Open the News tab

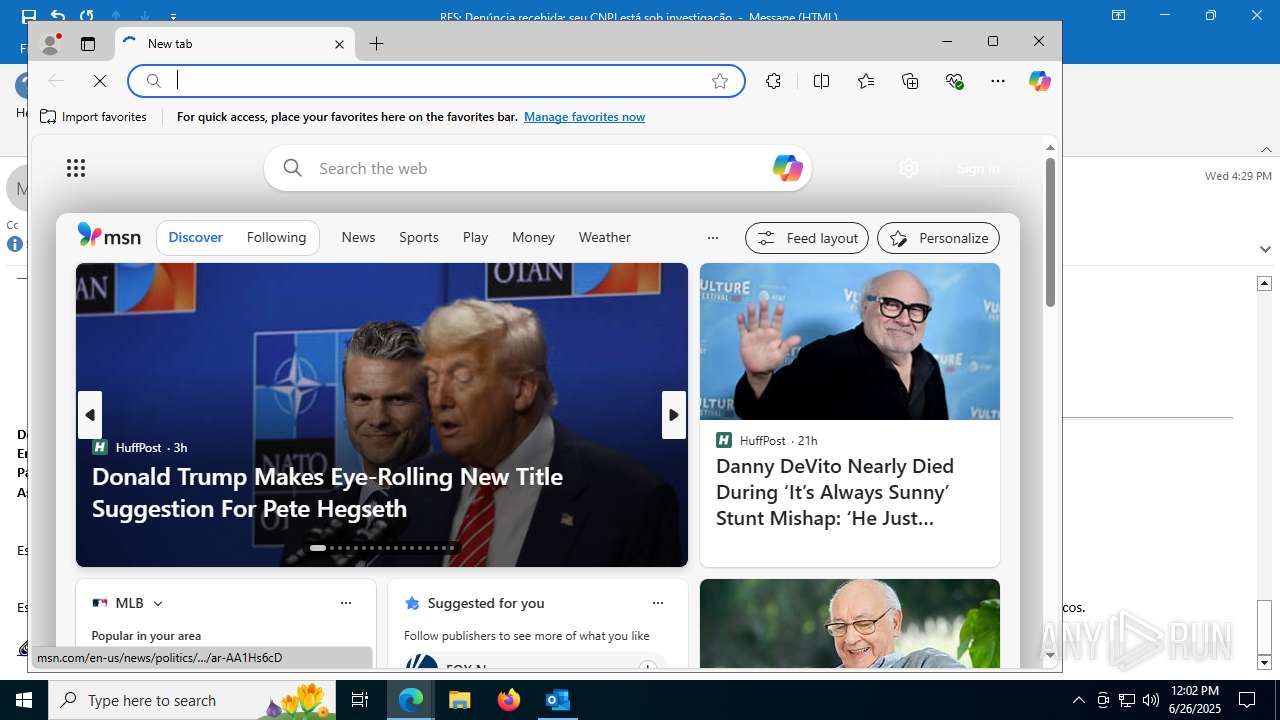coord(358,237)
